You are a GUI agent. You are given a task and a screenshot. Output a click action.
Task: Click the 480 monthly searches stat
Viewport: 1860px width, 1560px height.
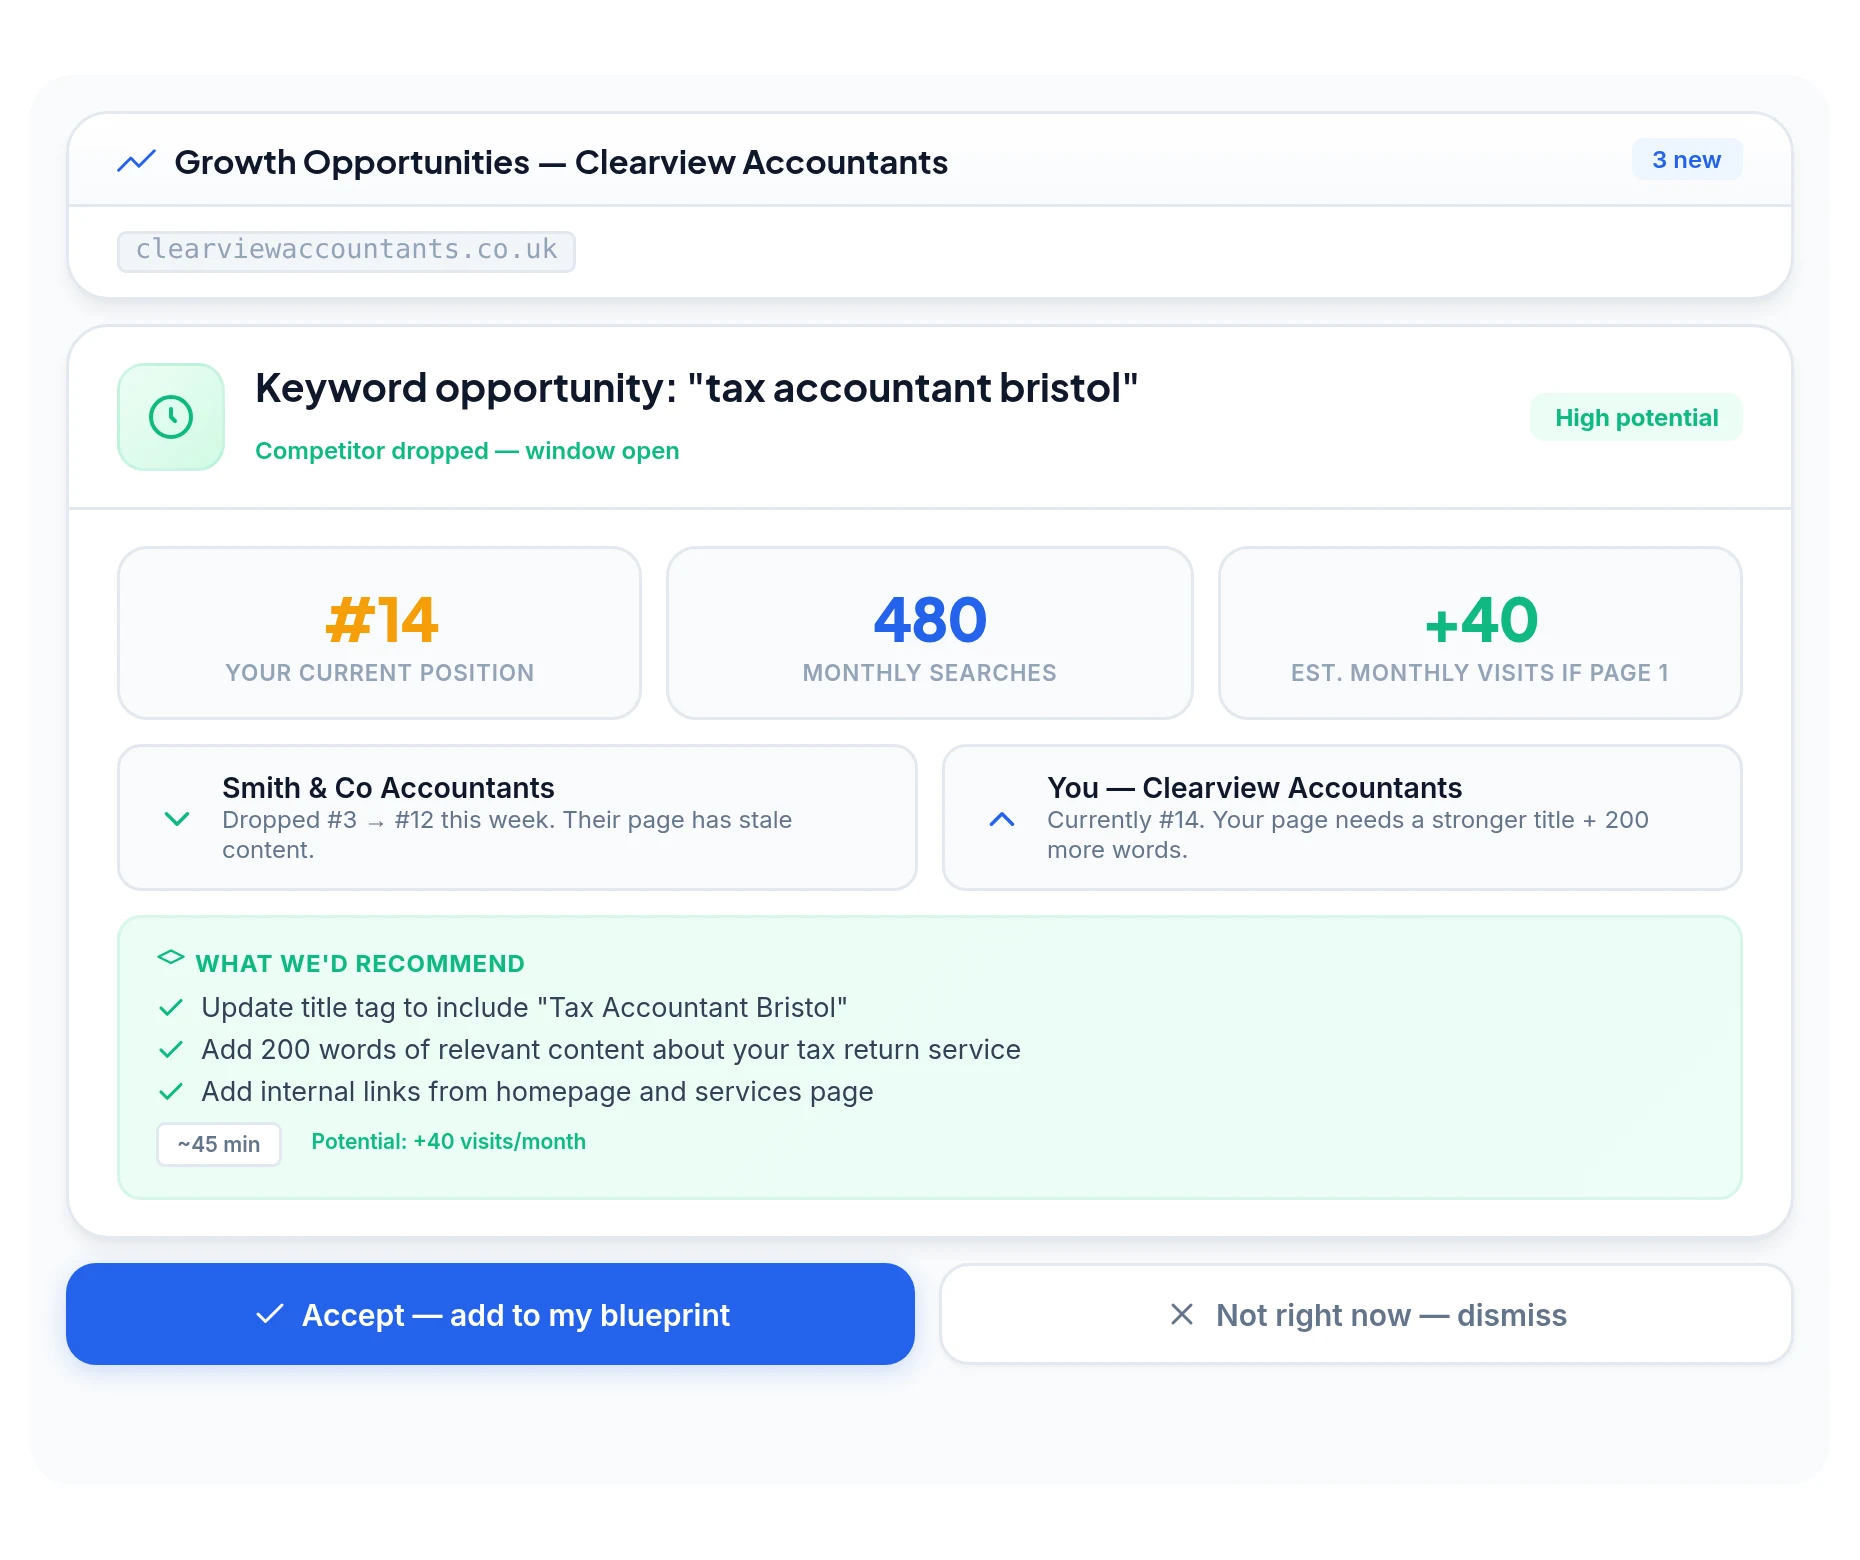[x=930, y=632]
